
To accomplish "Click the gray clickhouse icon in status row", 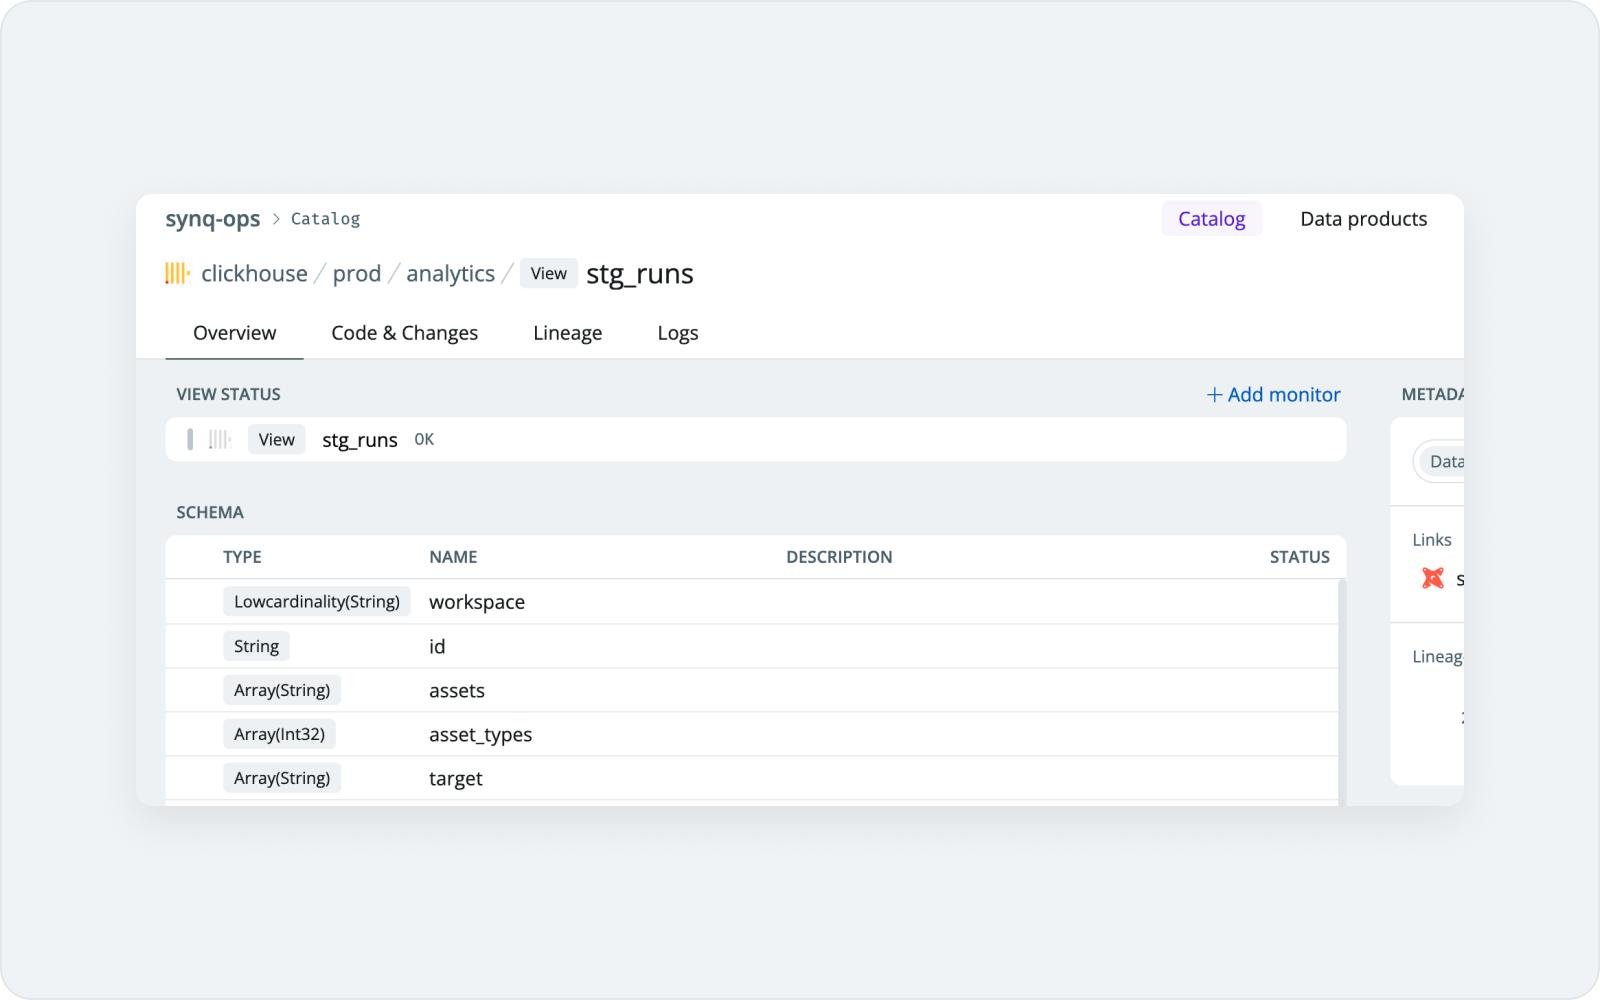I will (220, 439).
